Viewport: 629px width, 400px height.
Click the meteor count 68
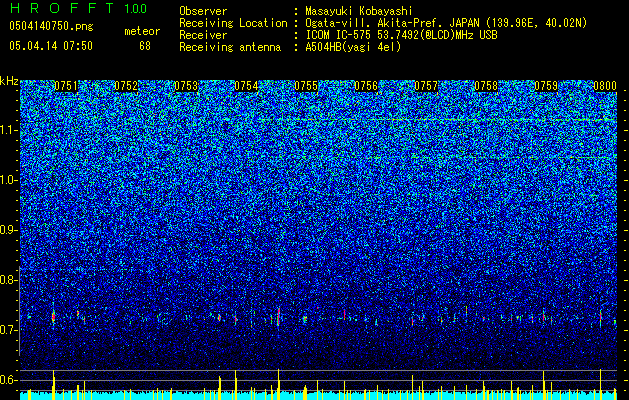pos(145,46)
